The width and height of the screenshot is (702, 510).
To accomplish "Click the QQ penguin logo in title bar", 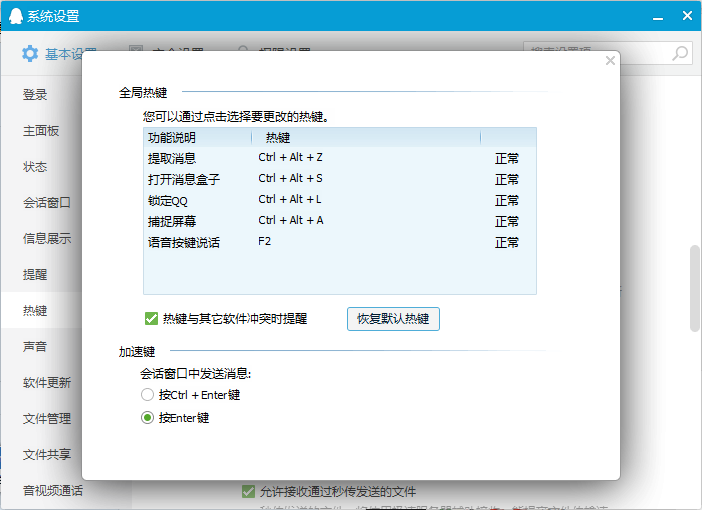I will pos(16,16).
